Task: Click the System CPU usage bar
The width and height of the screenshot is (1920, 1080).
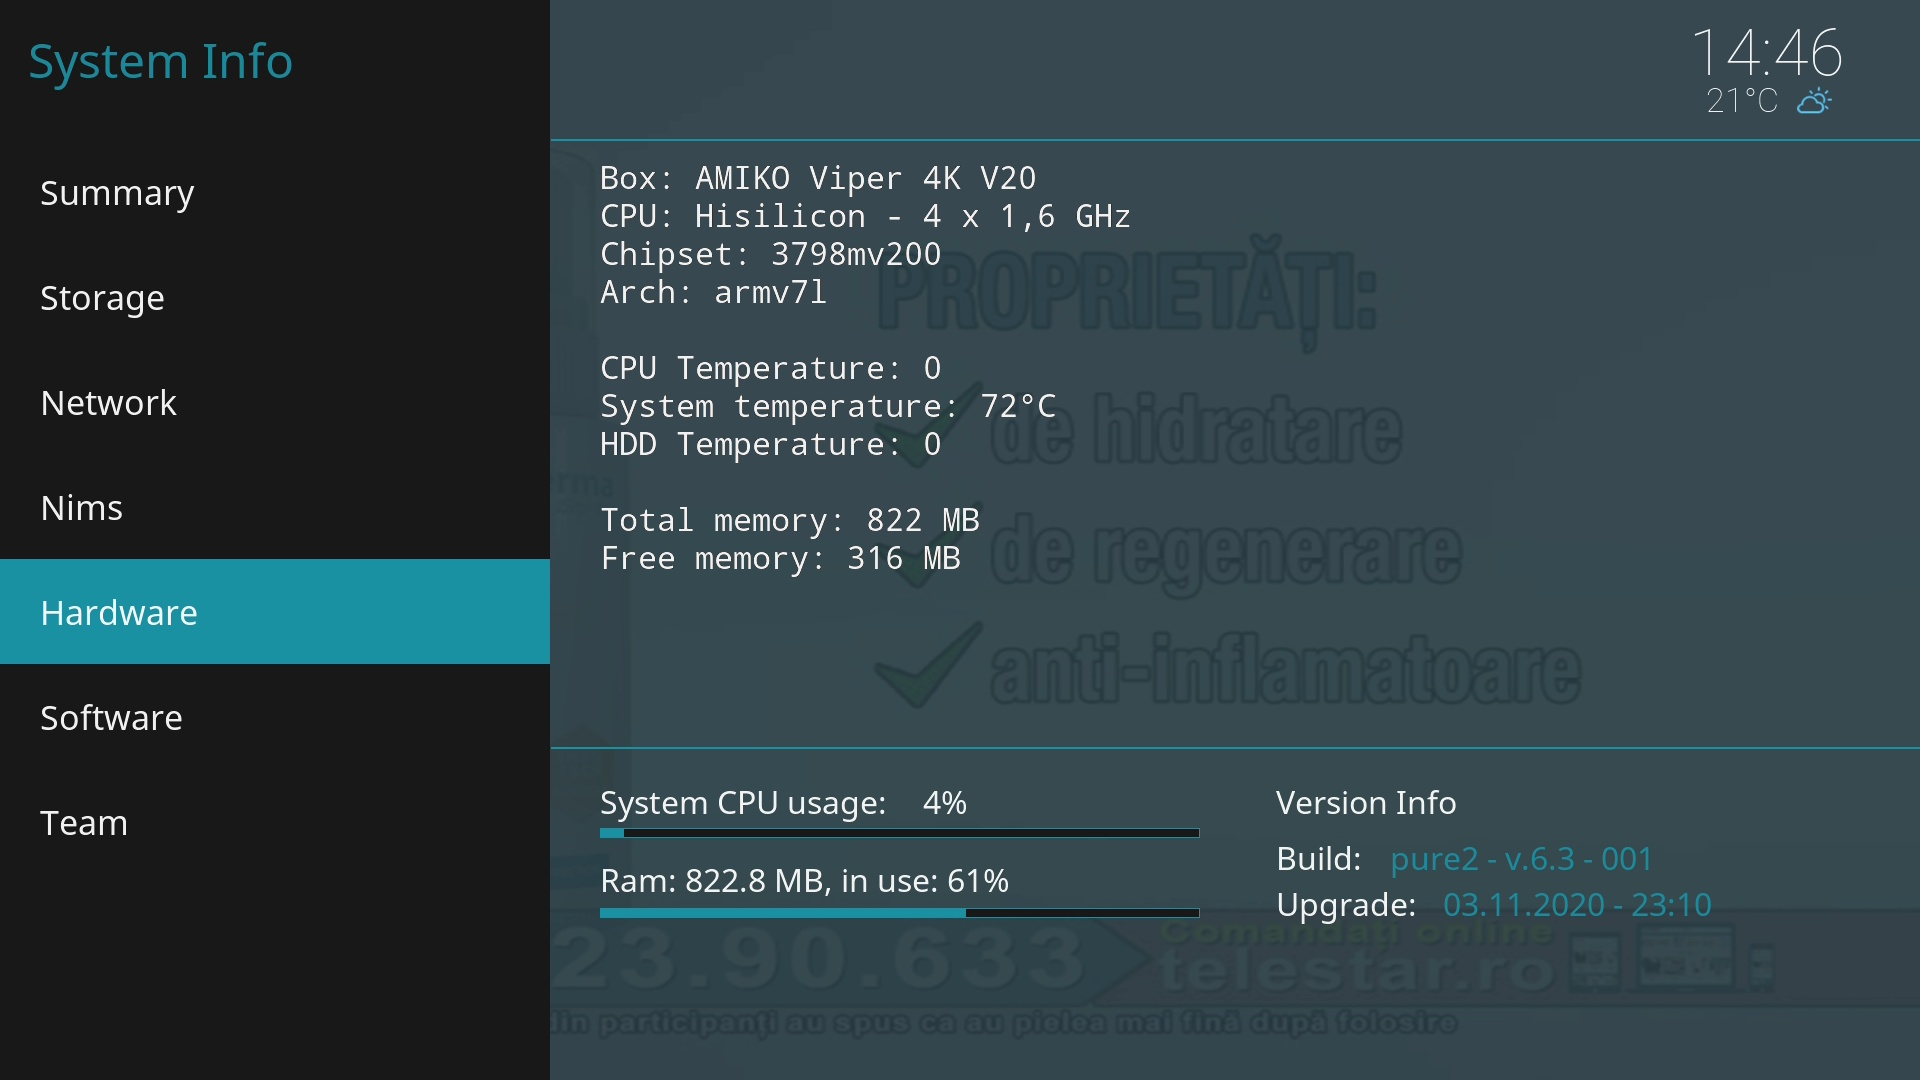Action: click(899, 833)
